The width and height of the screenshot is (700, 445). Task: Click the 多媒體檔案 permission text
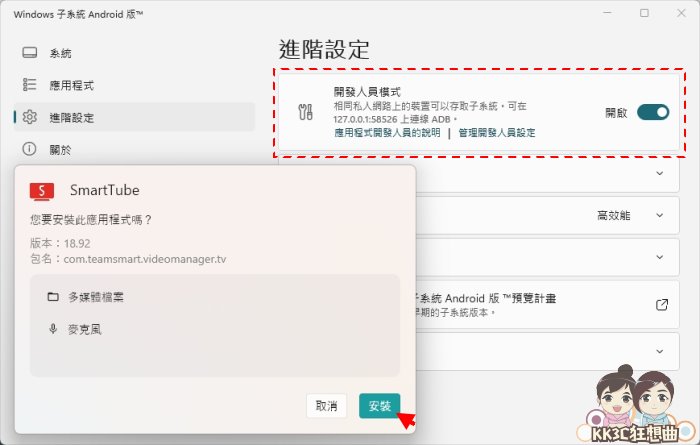96,297
